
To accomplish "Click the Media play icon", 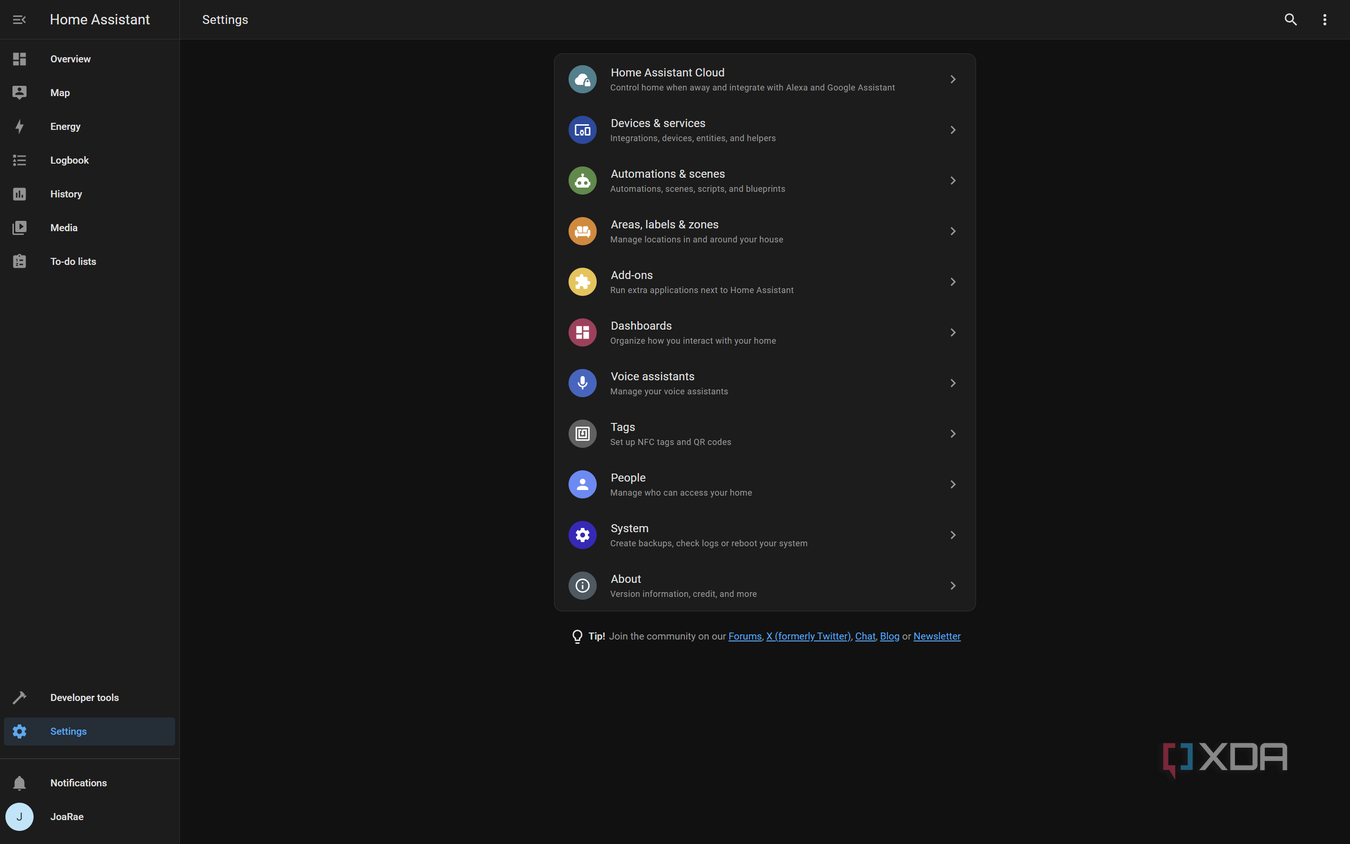I will (19, 228).
